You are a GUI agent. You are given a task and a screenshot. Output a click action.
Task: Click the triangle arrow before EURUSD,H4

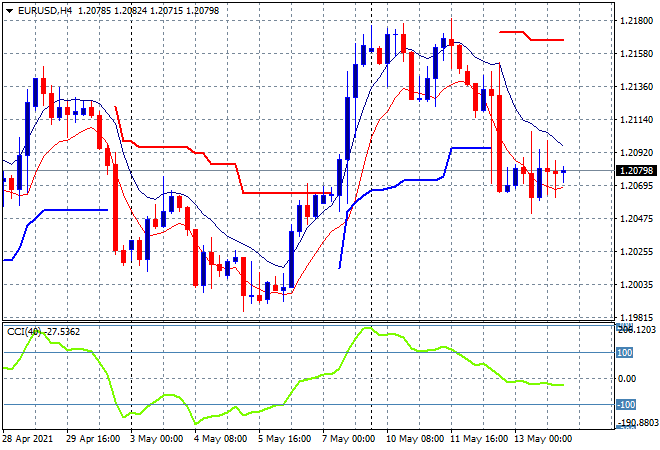click(9, 11)
